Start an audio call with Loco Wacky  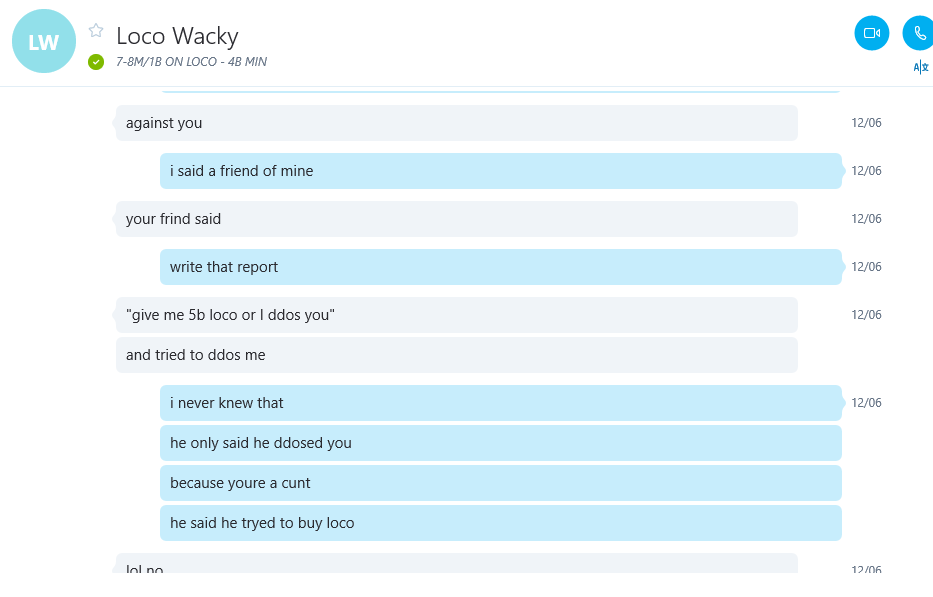coord(918,33)
